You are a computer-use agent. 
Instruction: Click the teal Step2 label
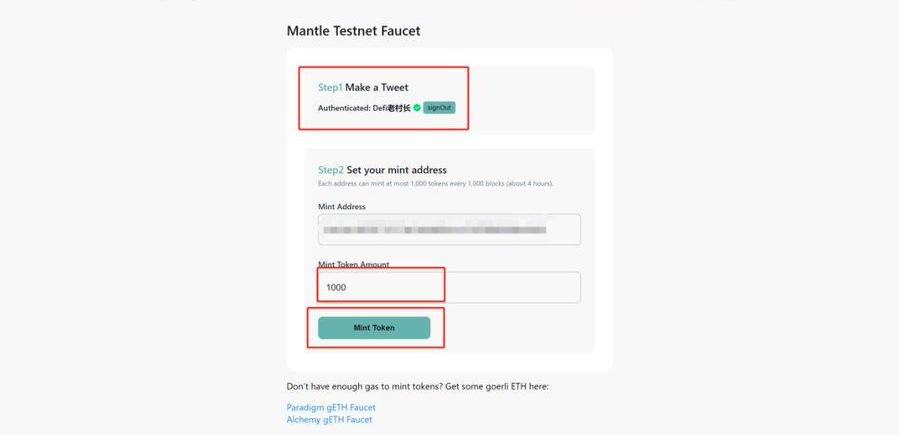(x=331, y=170)
